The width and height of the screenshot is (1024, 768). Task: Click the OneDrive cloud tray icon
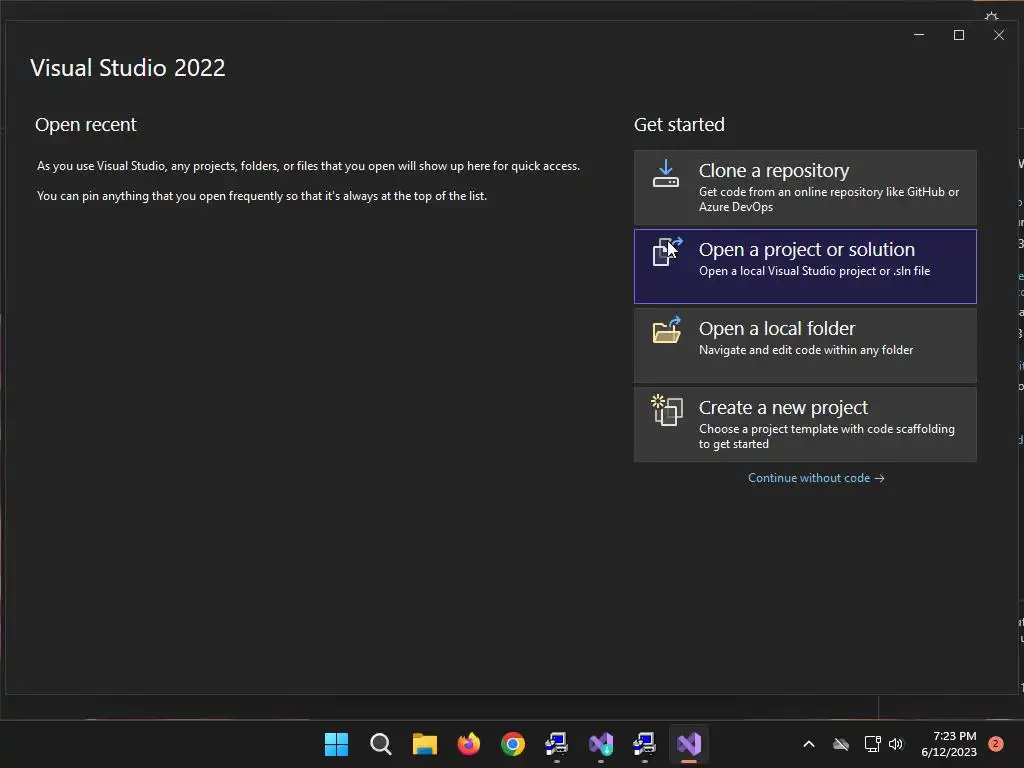[840, 744]
